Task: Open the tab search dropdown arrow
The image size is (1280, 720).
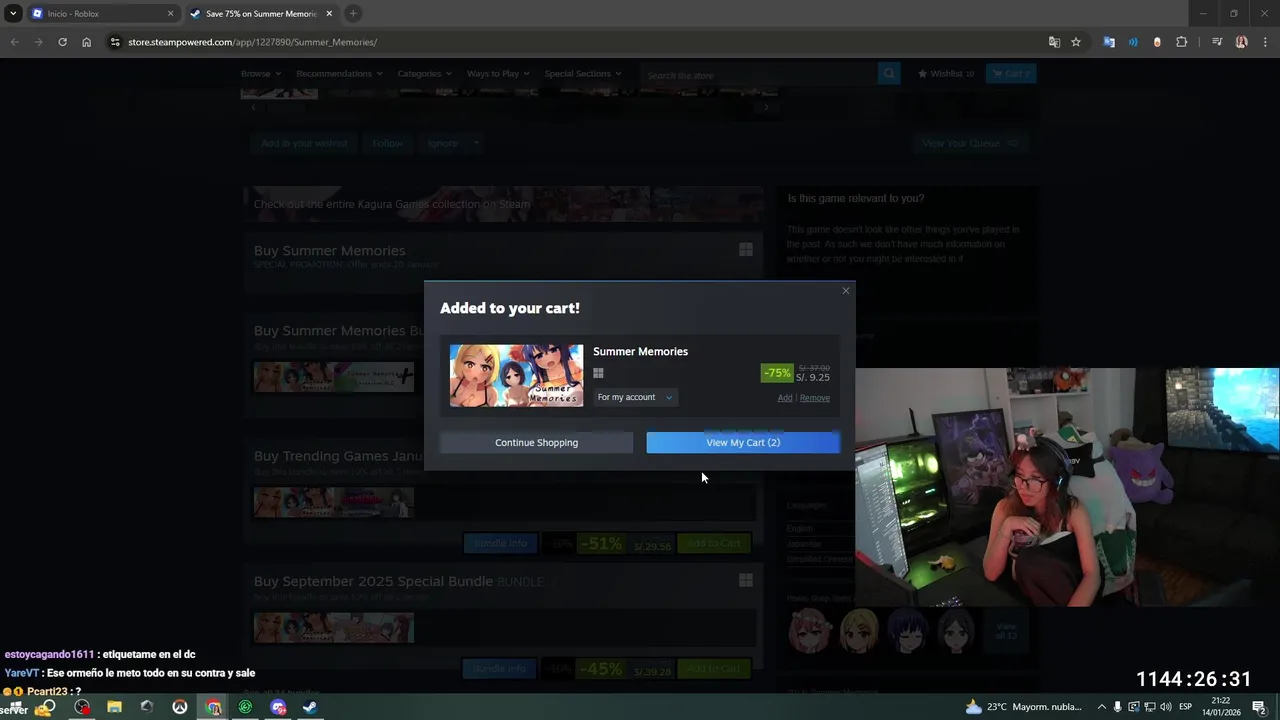Action: coord(13,14)
